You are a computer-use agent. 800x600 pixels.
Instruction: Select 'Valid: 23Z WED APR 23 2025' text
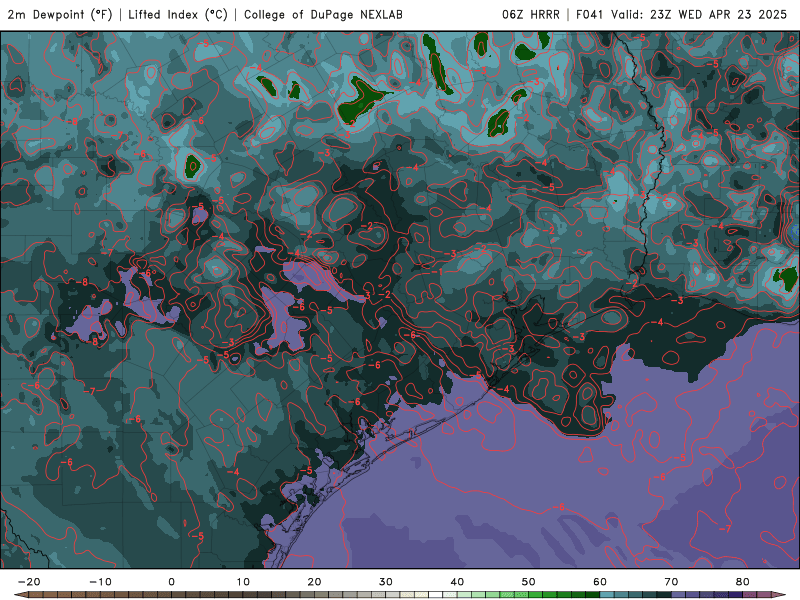[699, 14]
